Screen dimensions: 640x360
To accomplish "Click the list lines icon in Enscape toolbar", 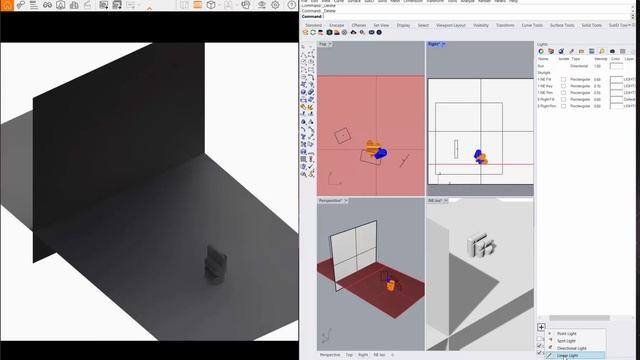I will (x=34, y=5).
